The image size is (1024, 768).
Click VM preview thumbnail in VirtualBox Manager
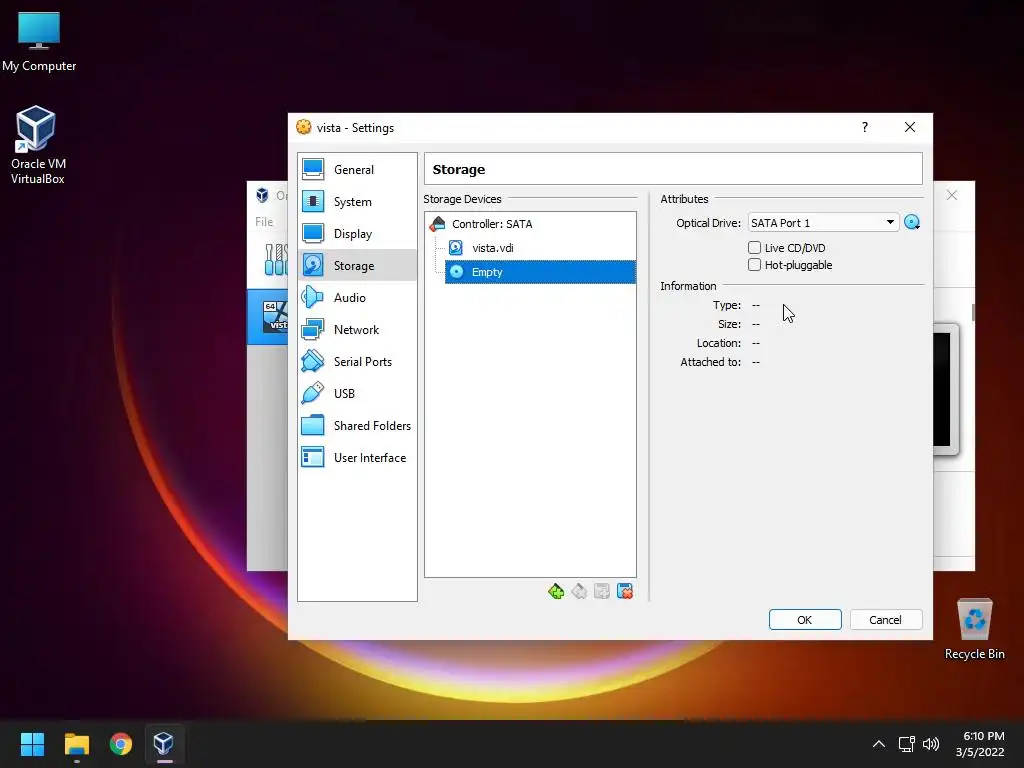945,389
